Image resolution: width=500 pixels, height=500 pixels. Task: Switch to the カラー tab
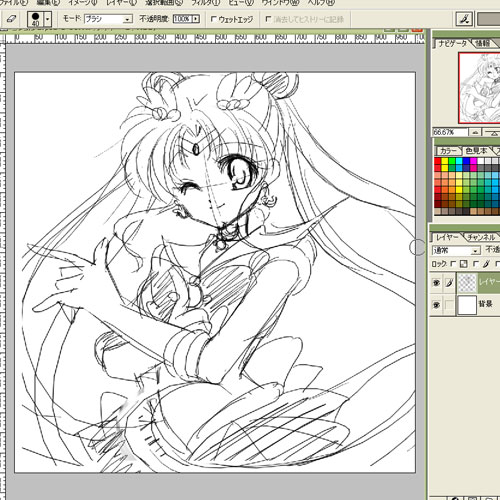(x=448, y=151)
